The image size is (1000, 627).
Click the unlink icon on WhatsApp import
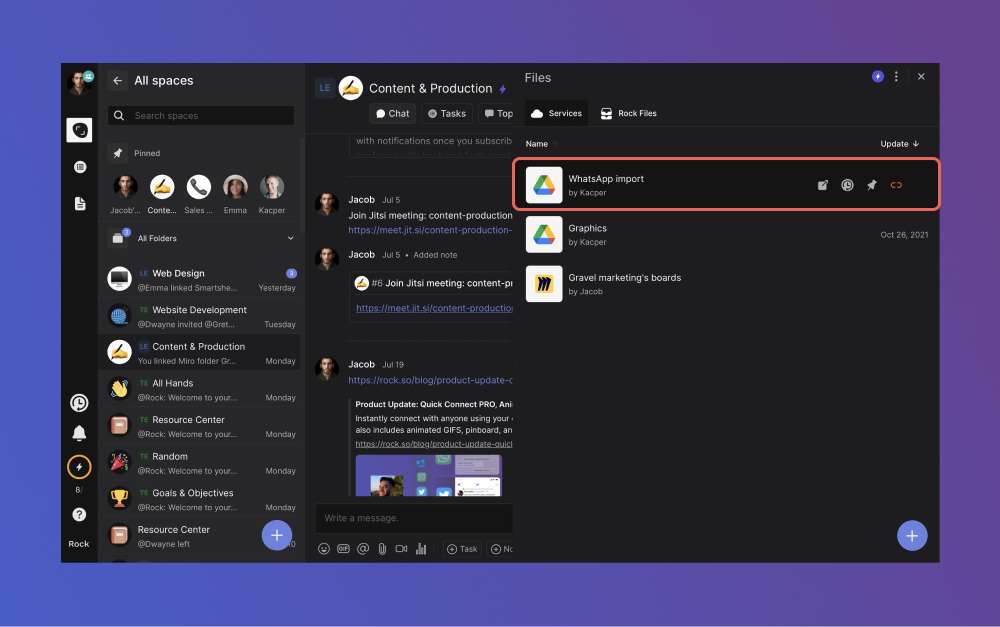click(896, 185)
